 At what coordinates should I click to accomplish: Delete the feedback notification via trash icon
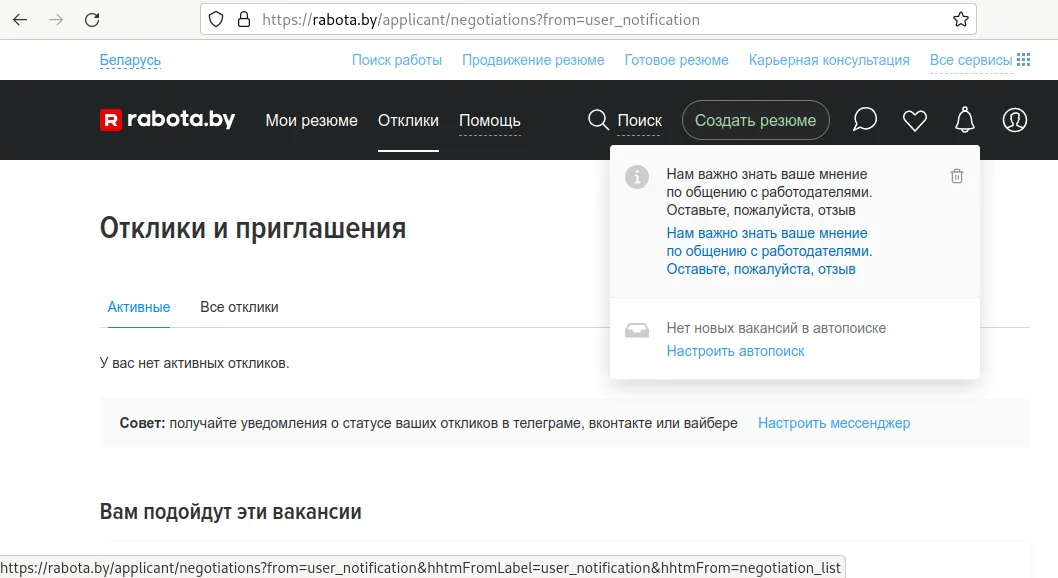pos(957,176)
